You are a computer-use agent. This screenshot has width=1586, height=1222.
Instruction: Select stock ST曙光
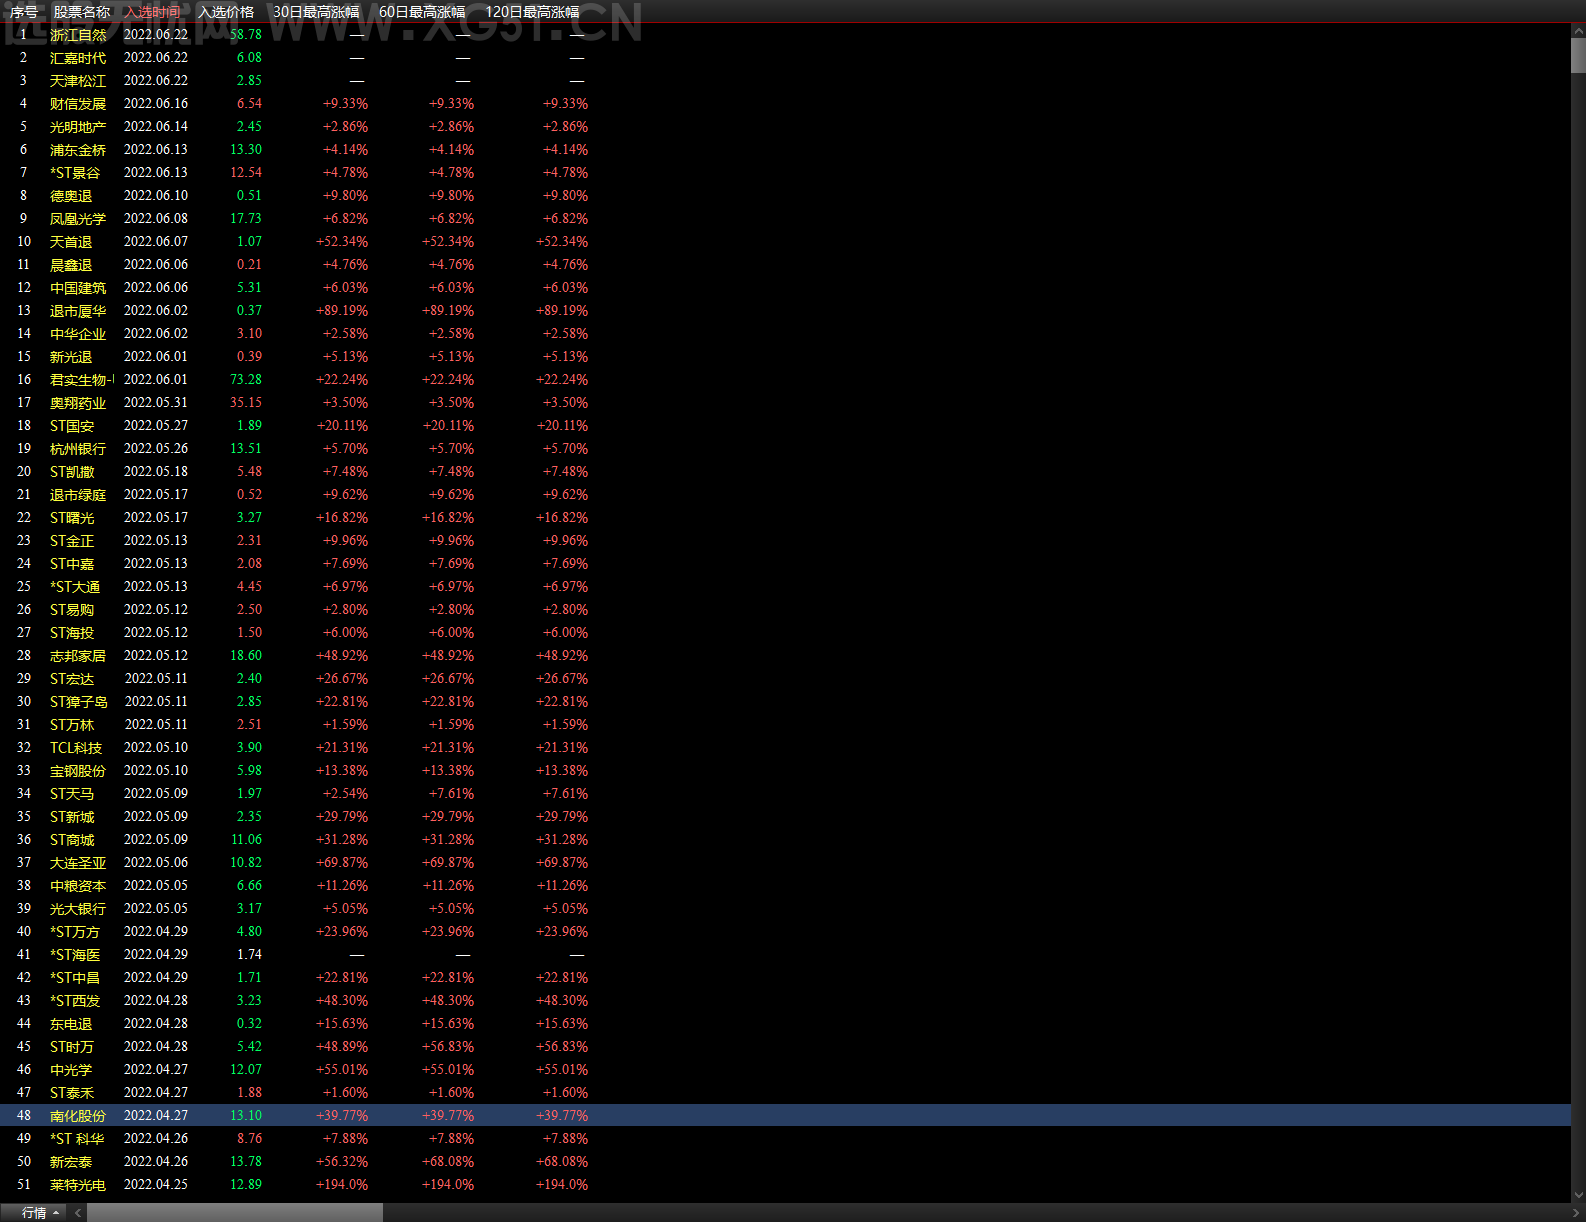click(x=72, y=518)
